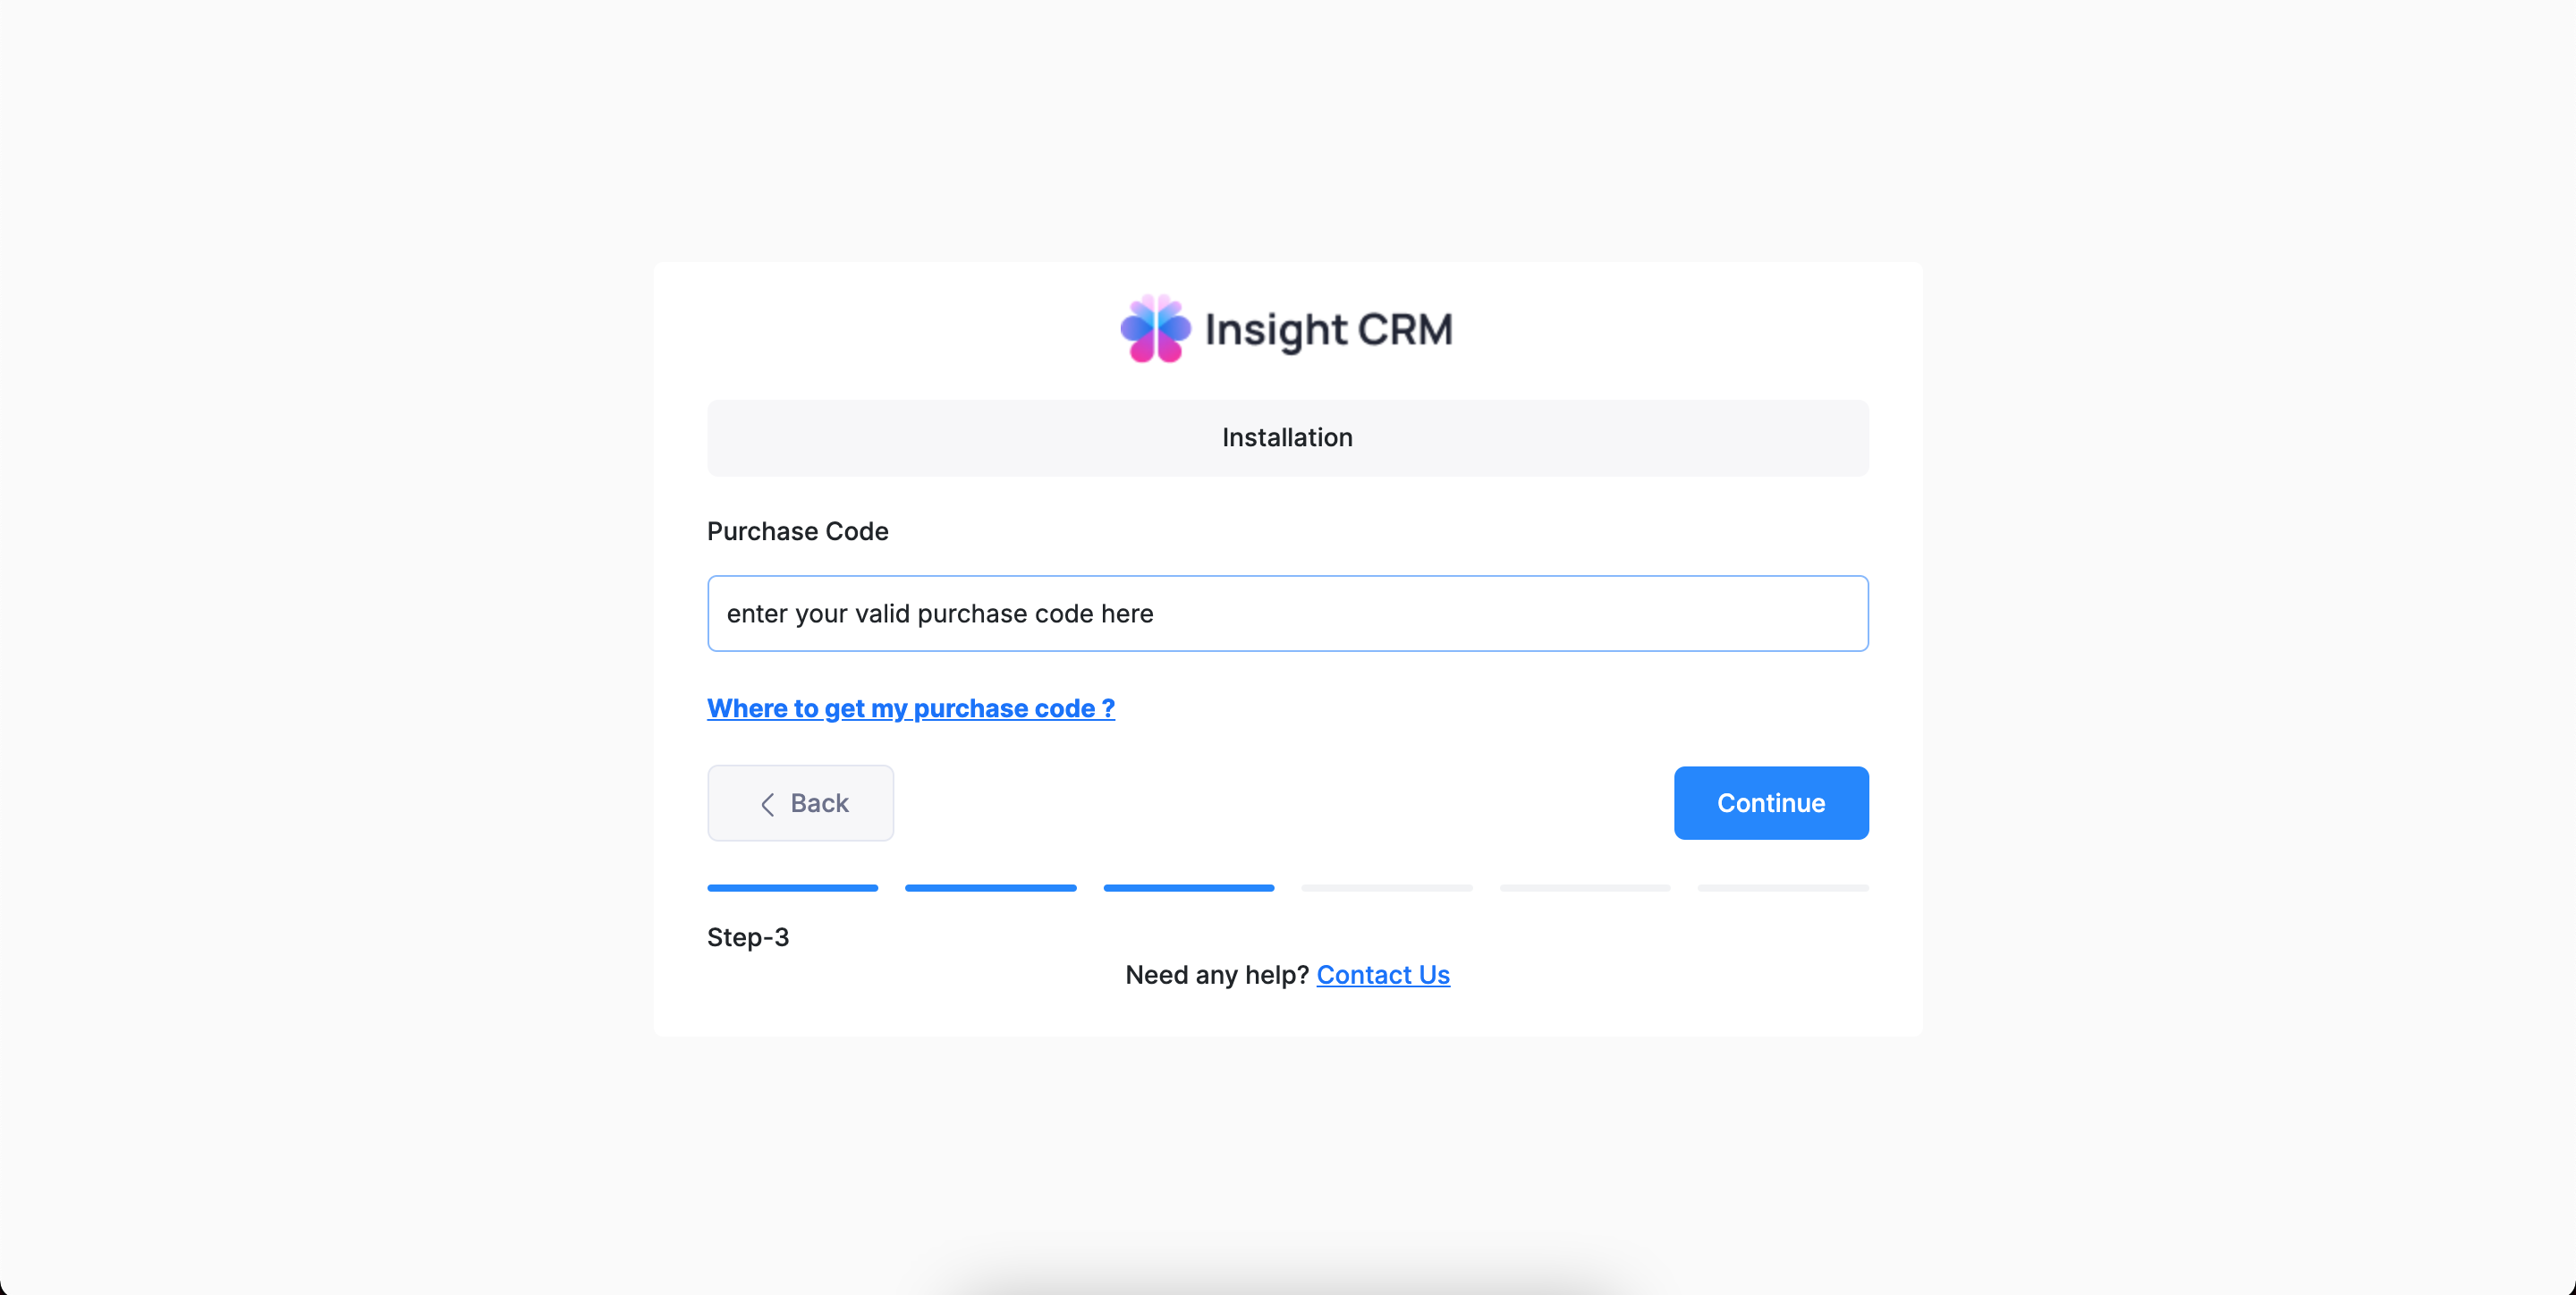The width and height of the screenshot is (2576, 1295).
Task: Click the second blue progress step bar
Action: [x=990, y=888]
